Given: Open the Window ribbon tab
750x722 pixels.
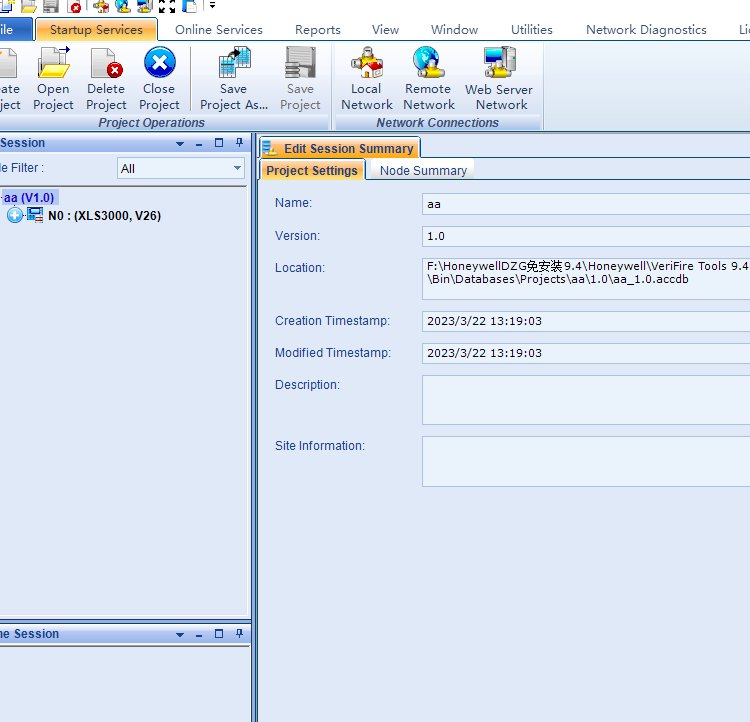Looking at the screenshot, I should 454,30.
